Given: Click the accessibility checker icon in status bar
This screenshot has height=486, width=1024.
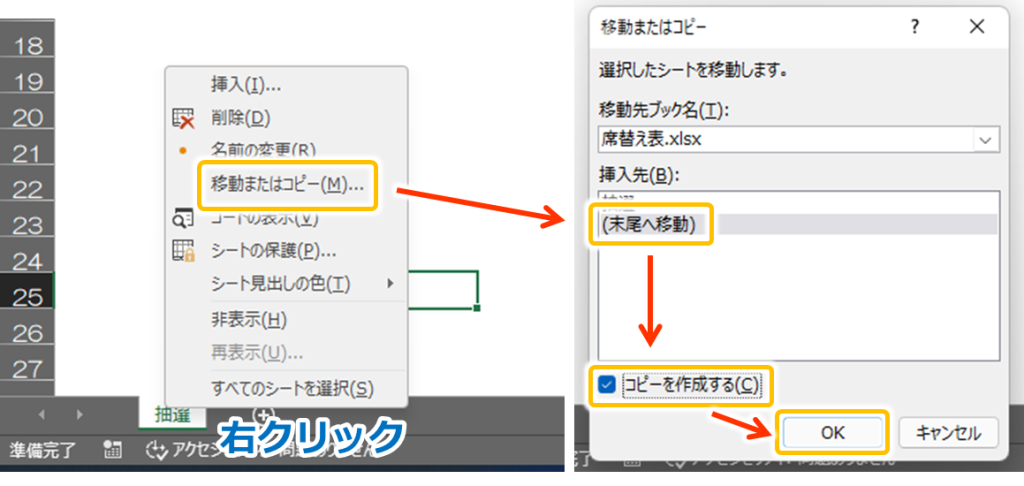Looking at the screenshot, I should tap(154, 450).
